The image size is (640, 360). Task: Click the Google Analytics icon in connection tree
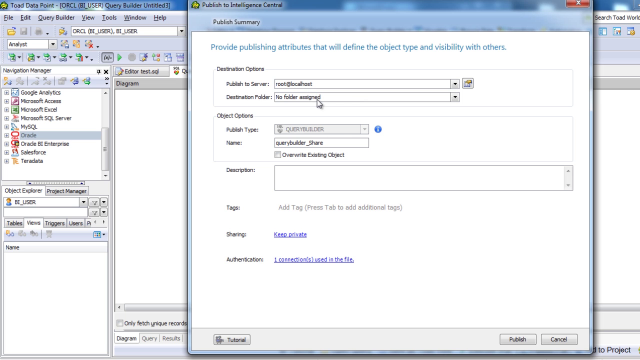click(x=15, y=93)
